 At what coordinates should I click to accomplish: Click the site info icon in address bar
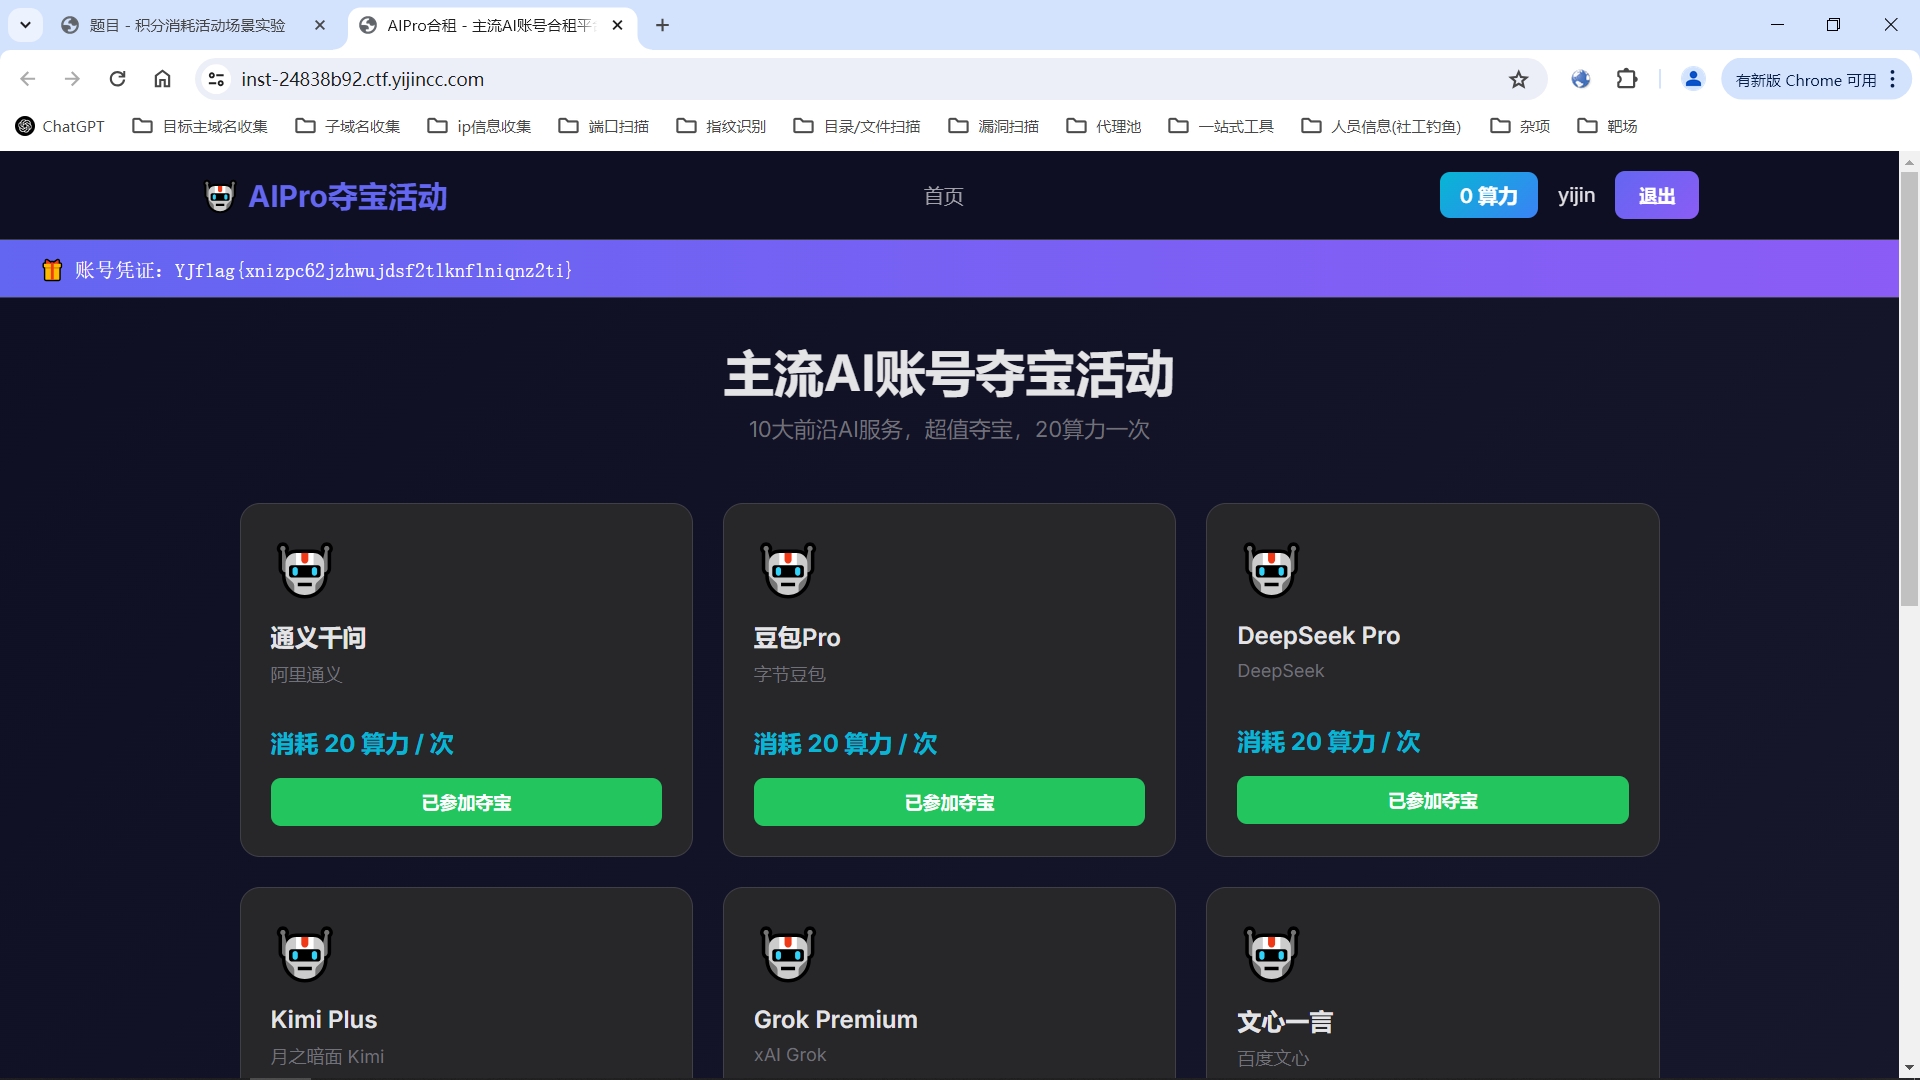[216, 79]
